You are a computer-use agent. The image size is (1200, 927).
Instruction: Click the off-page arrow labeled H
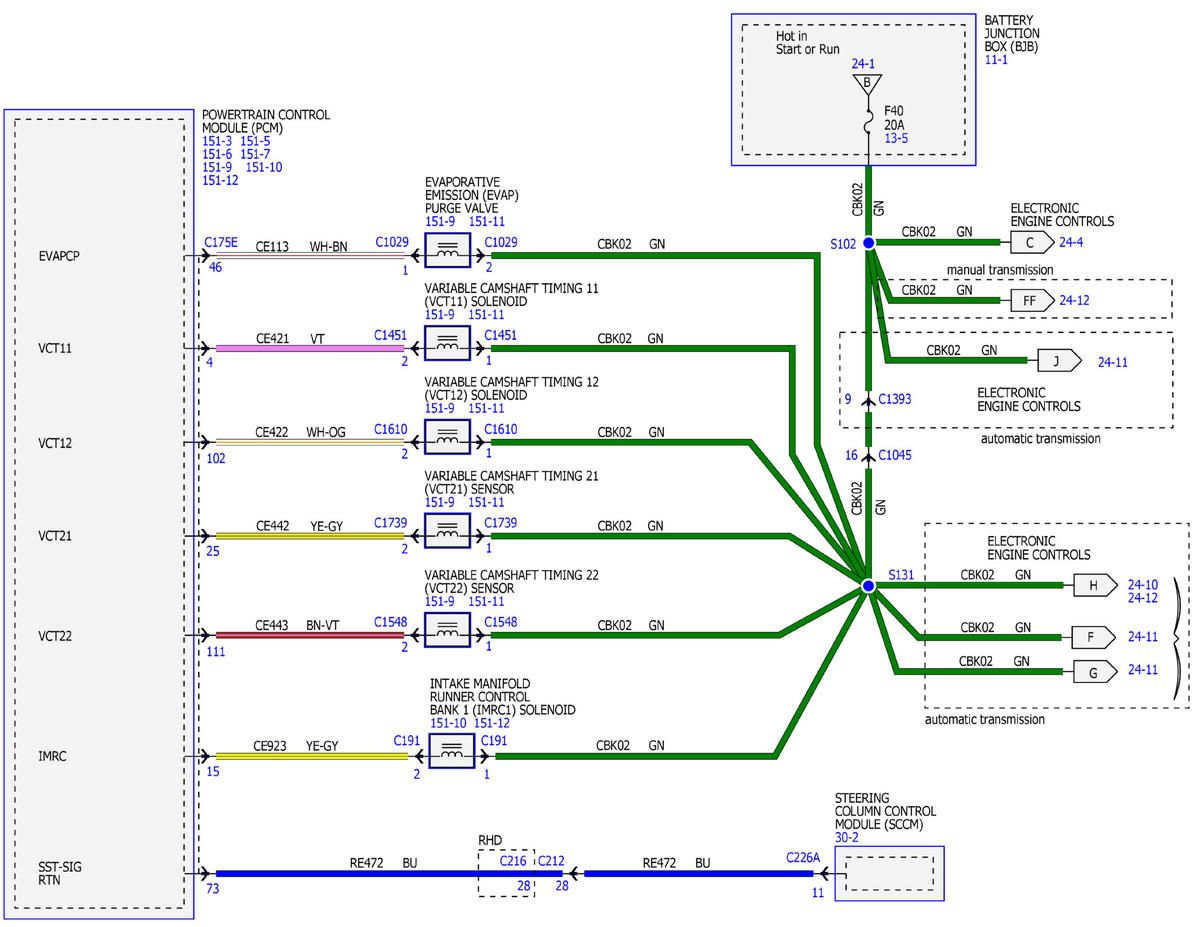pyautogui.click(x=1095, y=586)
